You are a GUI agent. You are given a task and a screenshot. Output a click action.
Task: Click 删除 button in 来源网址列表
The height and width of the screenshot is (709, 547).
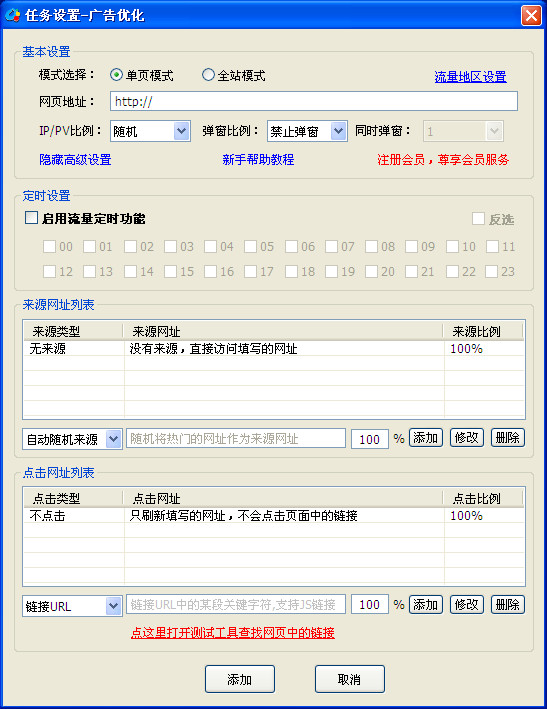pyautogui.click(x=508, y=438)
